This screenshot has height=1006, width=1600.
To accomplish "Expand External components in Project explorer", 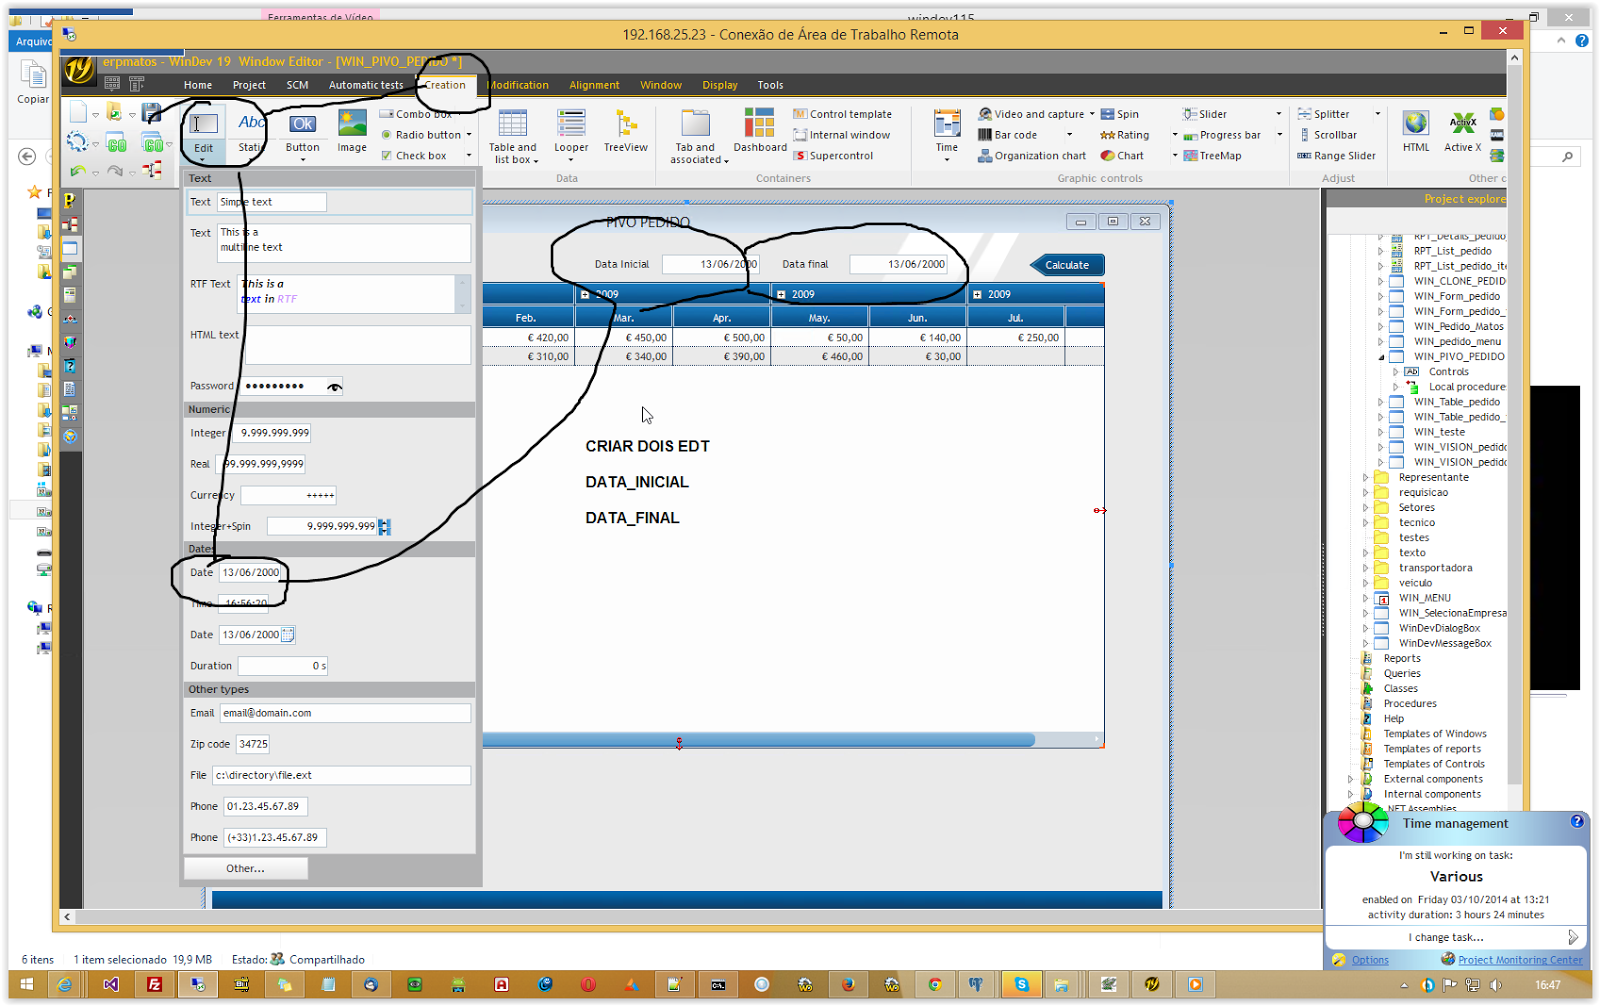I will coord(1350,779).
